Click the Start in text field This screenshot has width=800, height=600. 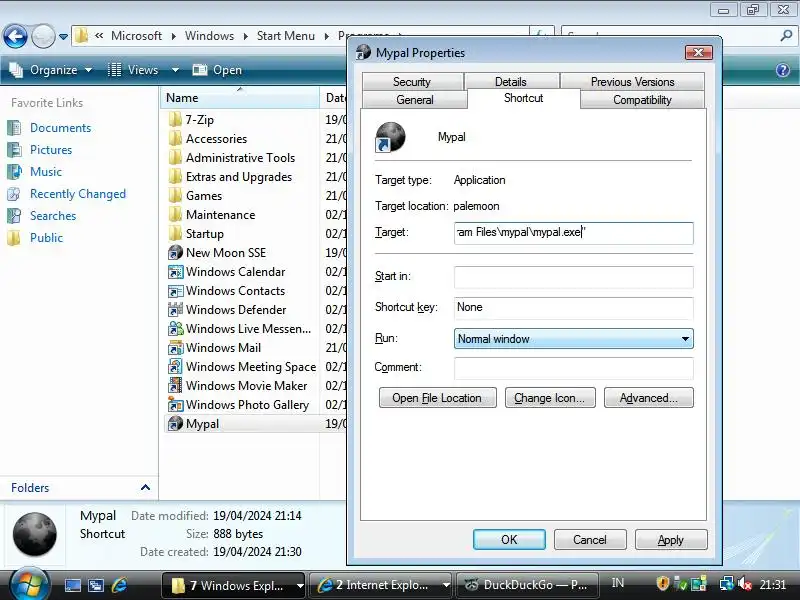tap(573, 277)
